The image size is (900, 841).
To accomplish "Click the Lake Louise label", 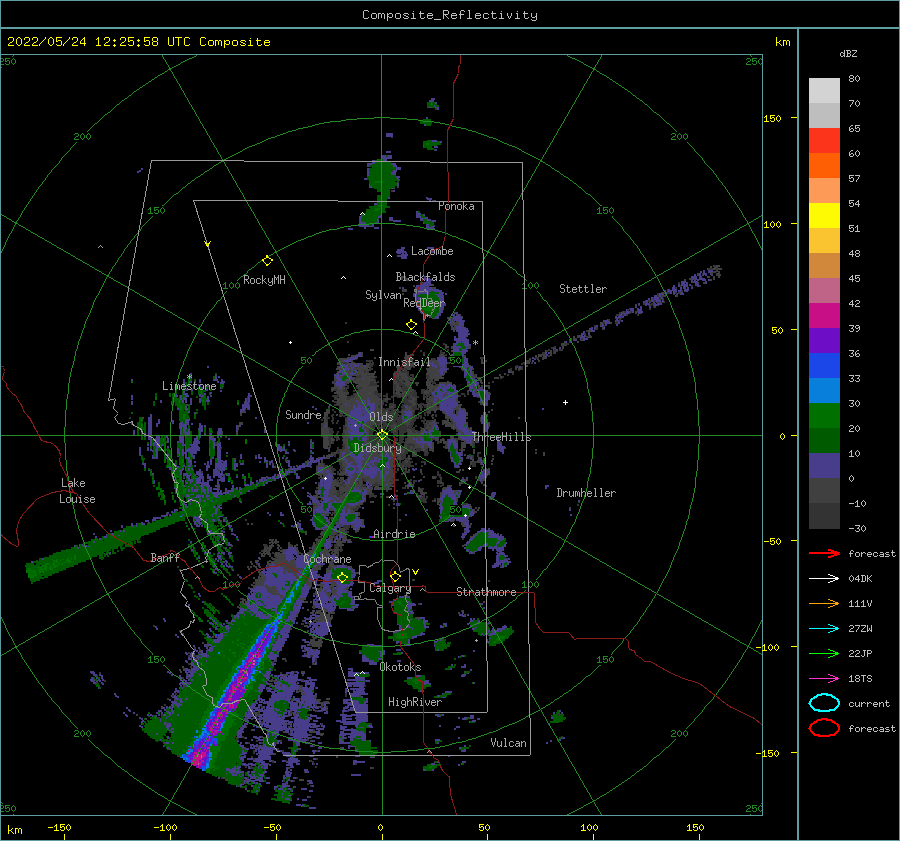I will [x=77, y=491].
